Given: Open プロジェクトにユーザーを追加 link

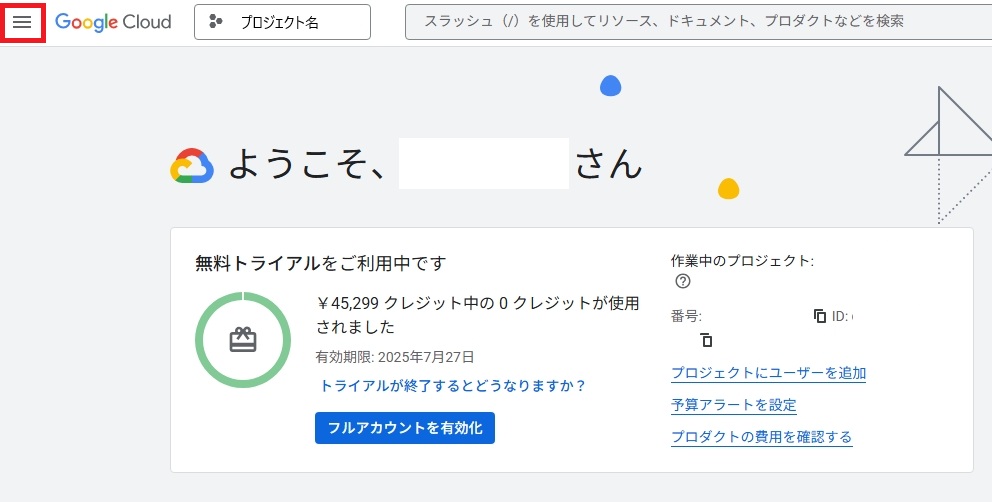Looking at the screenshot, I should click(768, 373).
